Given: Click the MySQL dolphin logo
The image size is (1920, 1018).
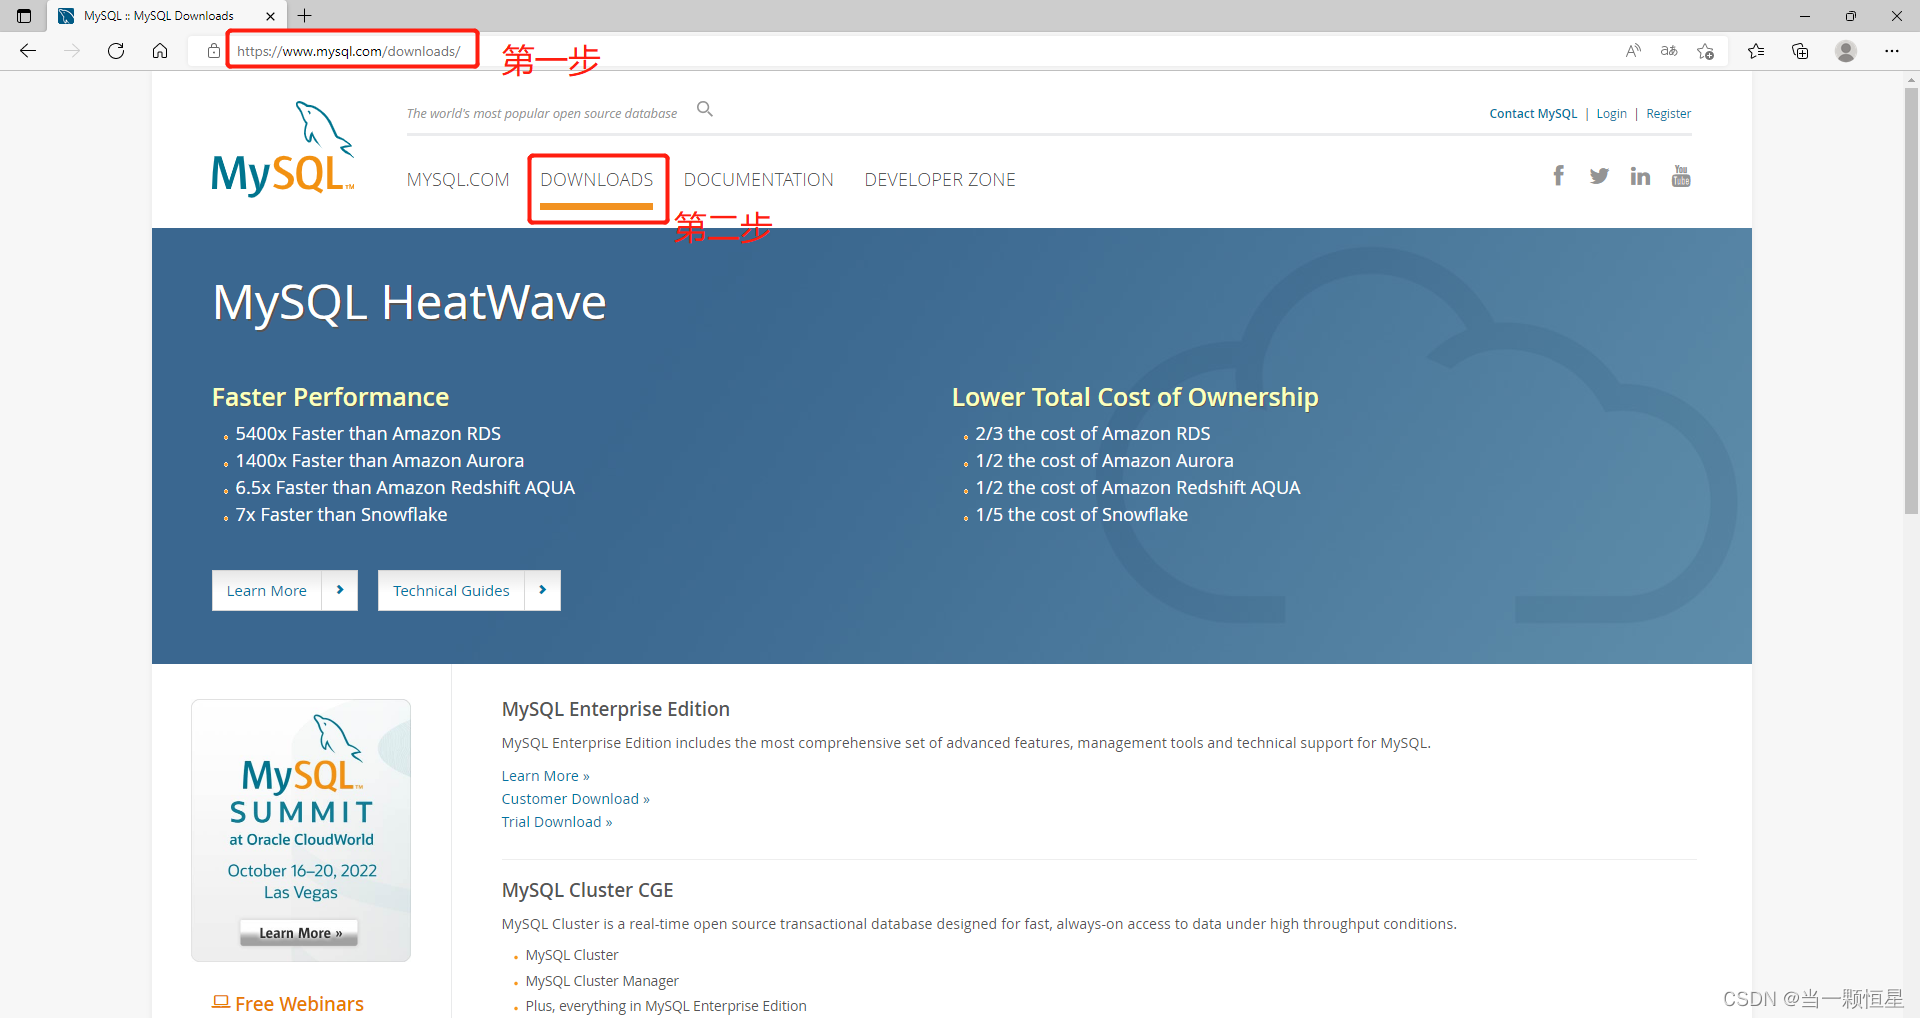Looking at the screenshot, I should [x=283, y=149].
